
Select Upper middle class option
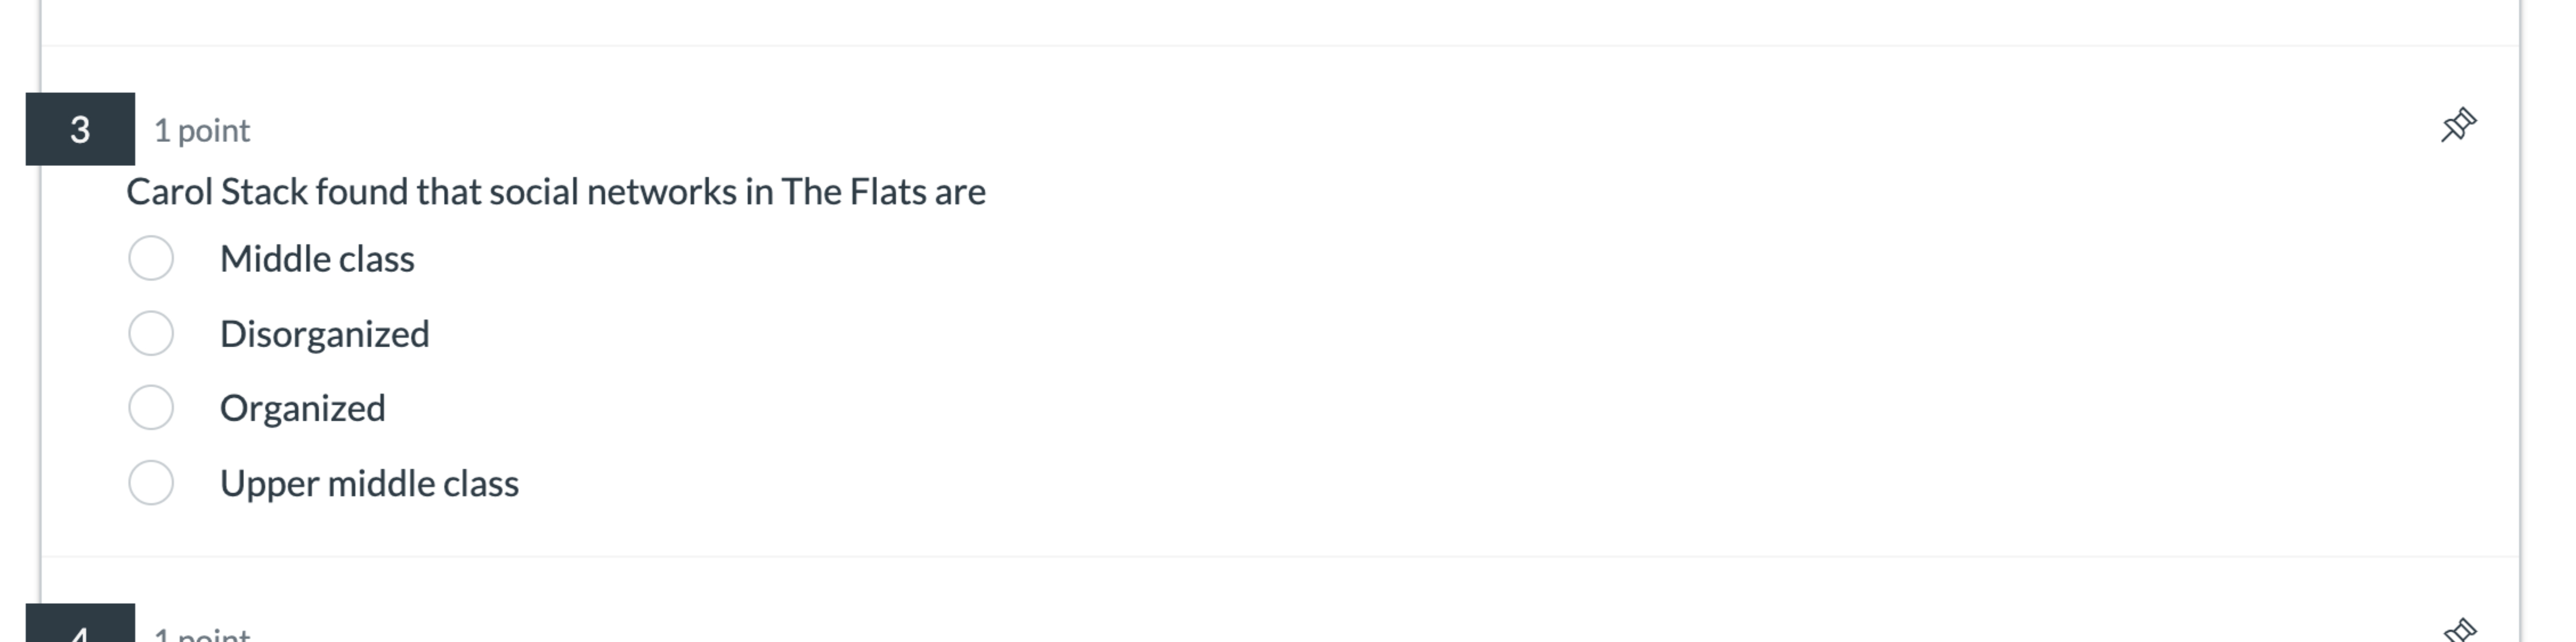[x=151, y=482]
